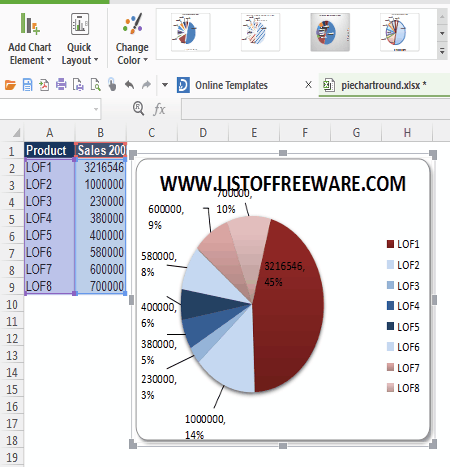Open the Change Color dropdown
This screenshot has width=450, height=467.
[x=132, y=39]
